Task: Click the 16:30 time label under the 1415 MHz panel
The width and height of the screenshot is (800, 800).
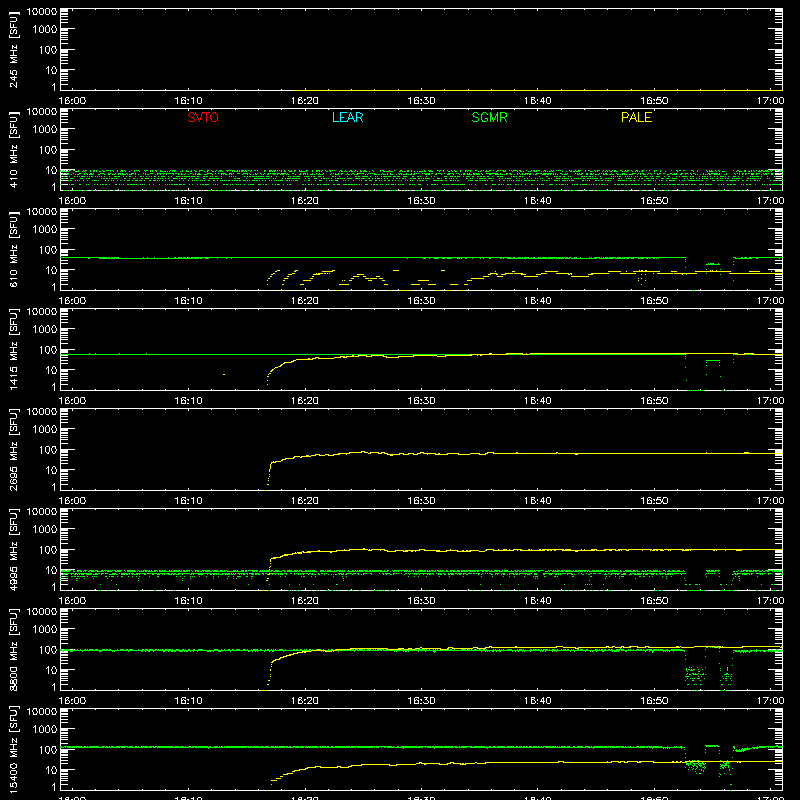Action: 421,401
